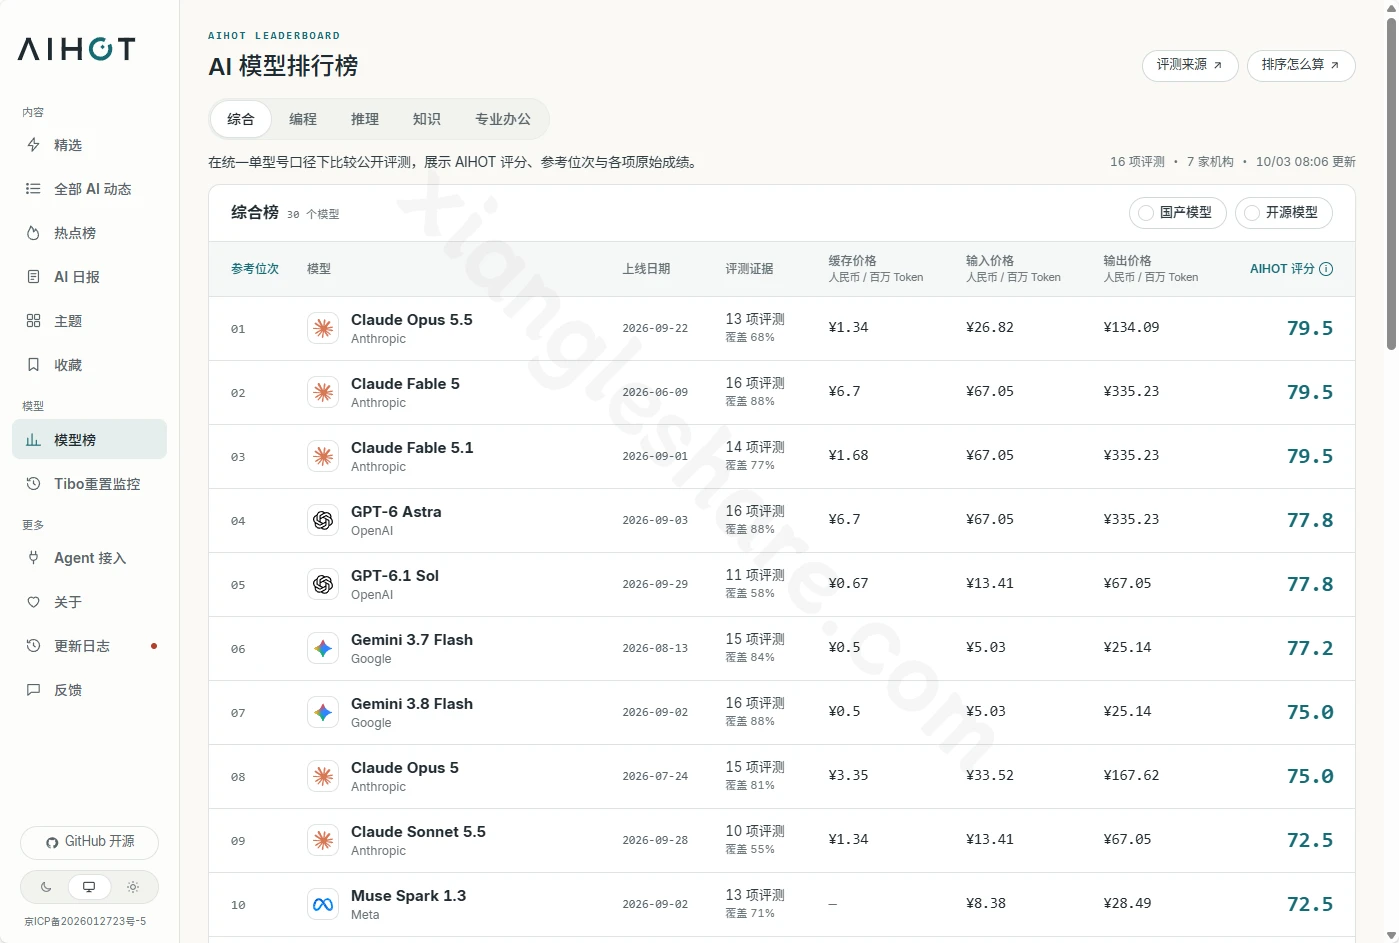This screenshot has height=943, width=1399.
Task: Open the 排序怎么算 link button
Action: tap(1301, 65)
